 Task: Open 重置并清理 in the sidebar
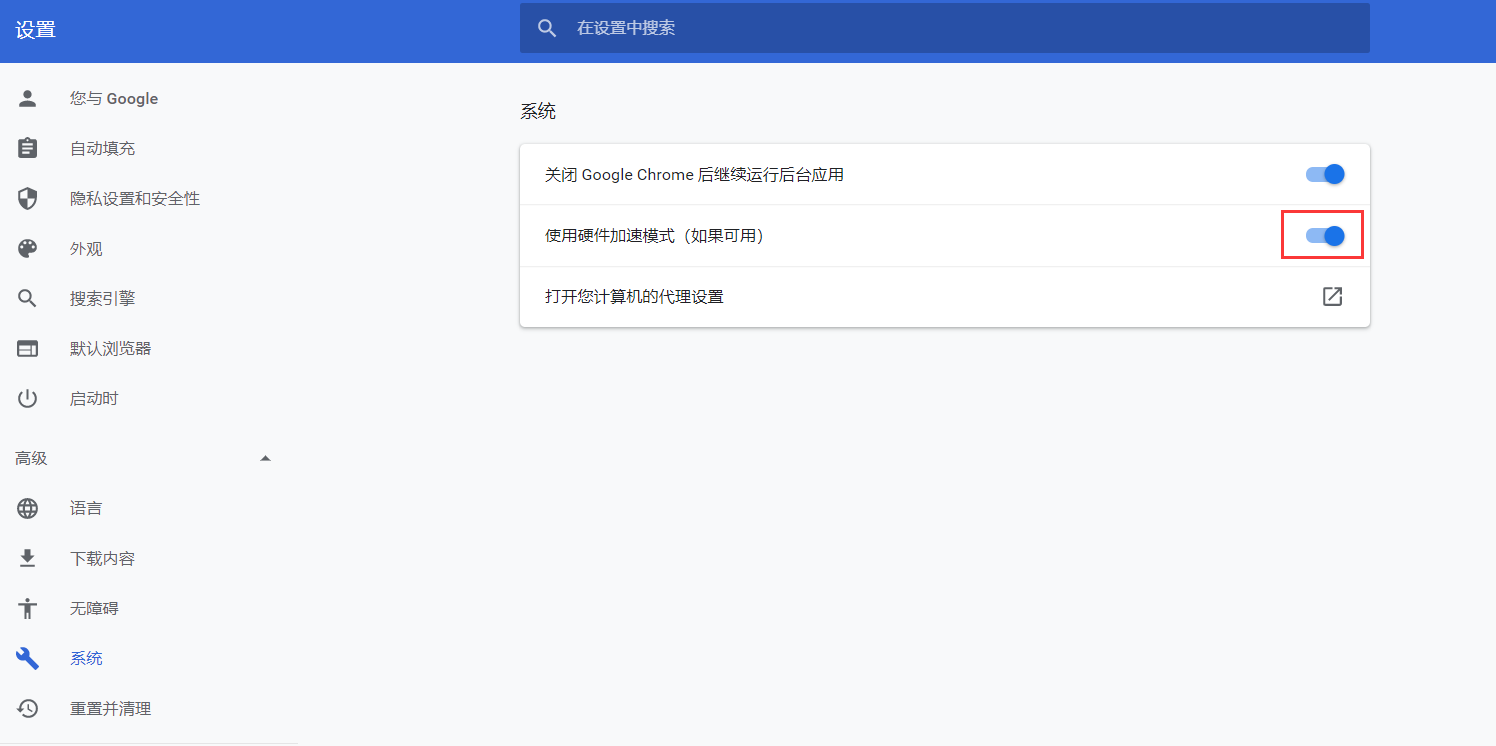110,708
